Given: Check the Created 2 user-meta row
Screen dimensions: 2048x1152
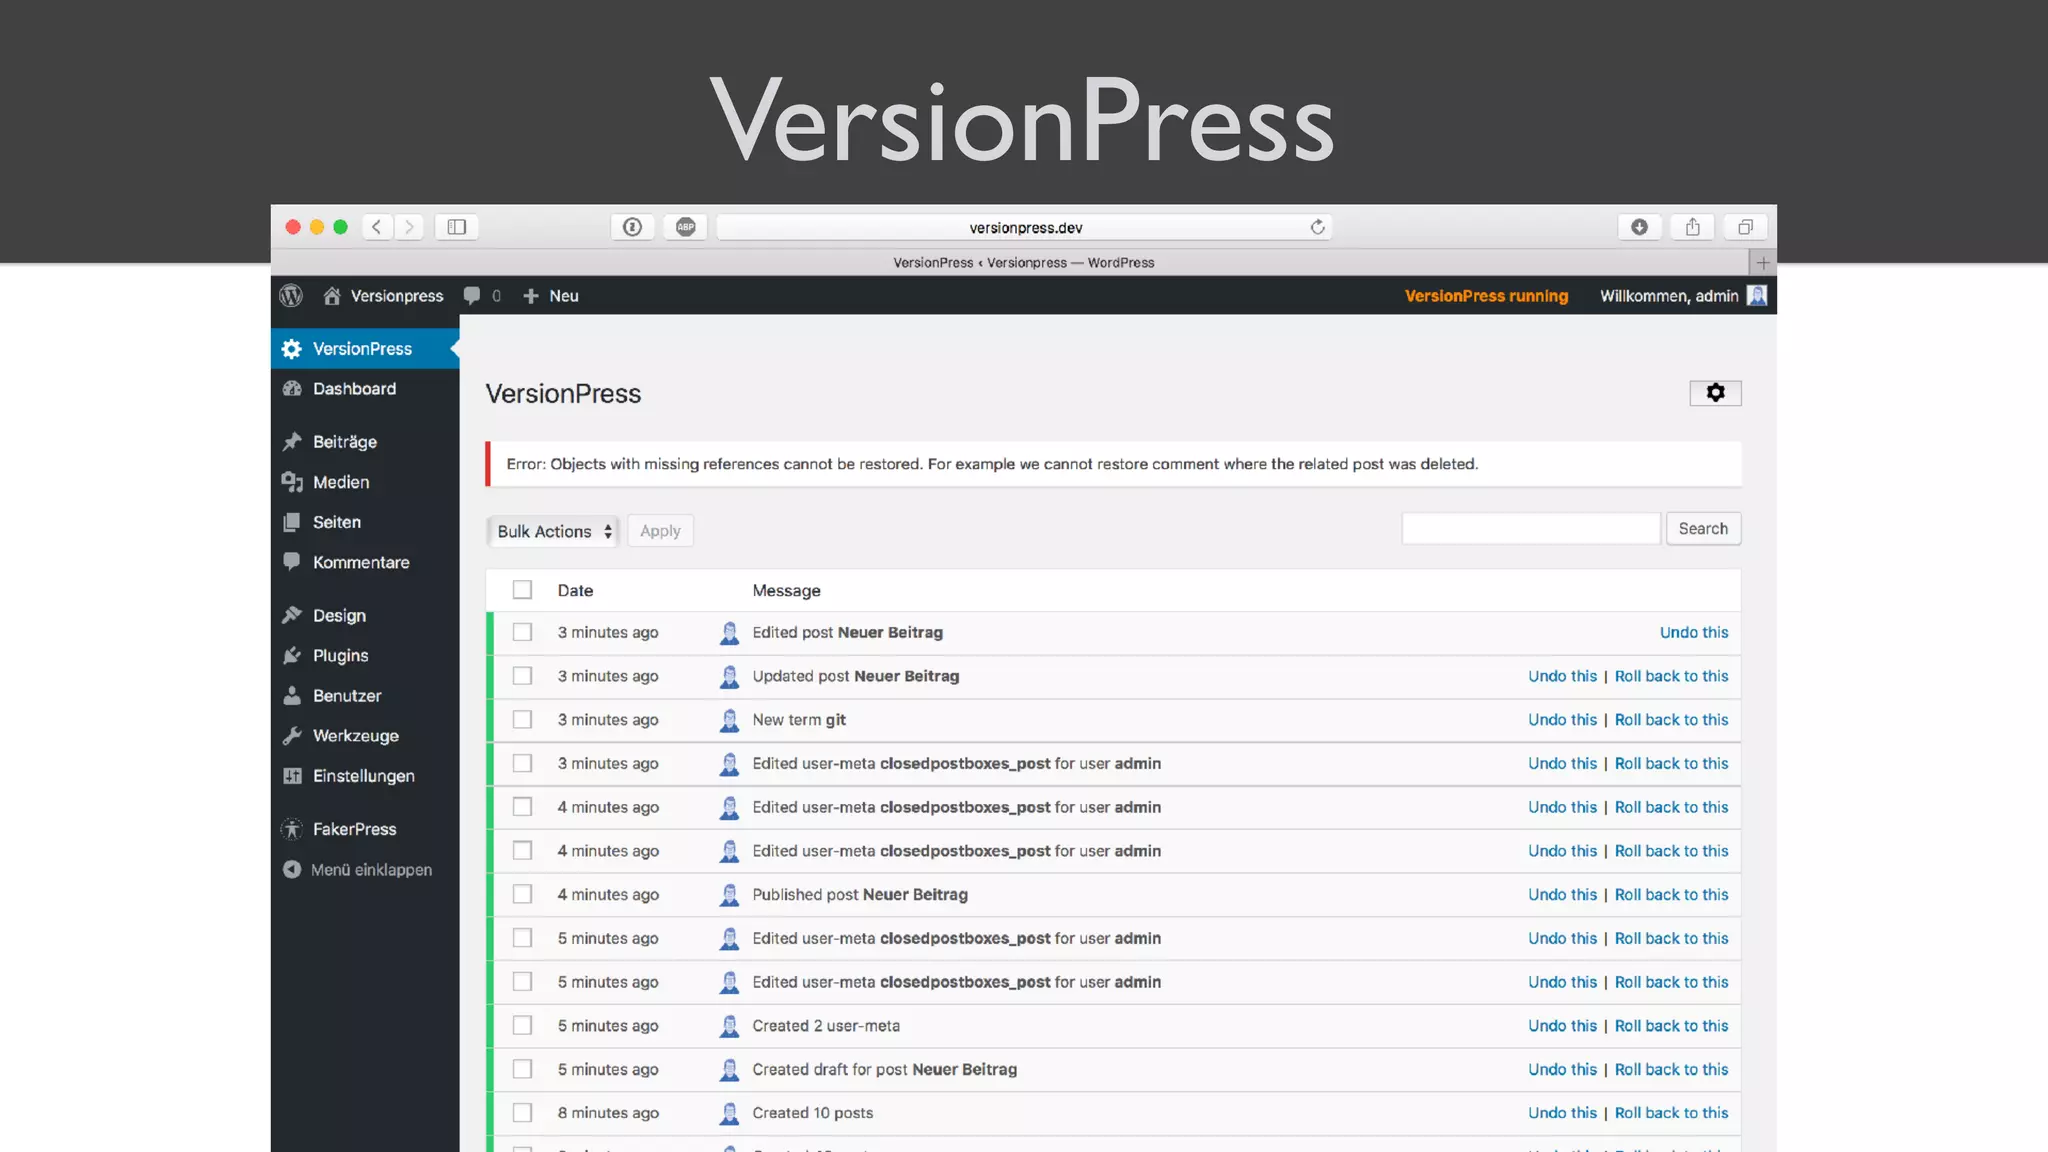Looking at the screenshot, I should coord(522,1025).
